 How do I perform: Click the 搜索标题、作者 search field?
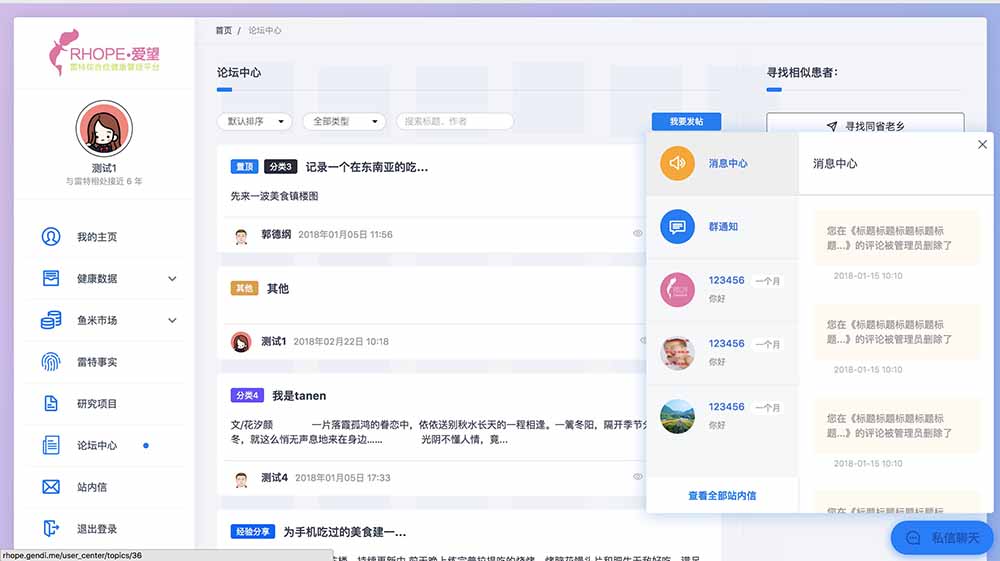pos(455,121)
